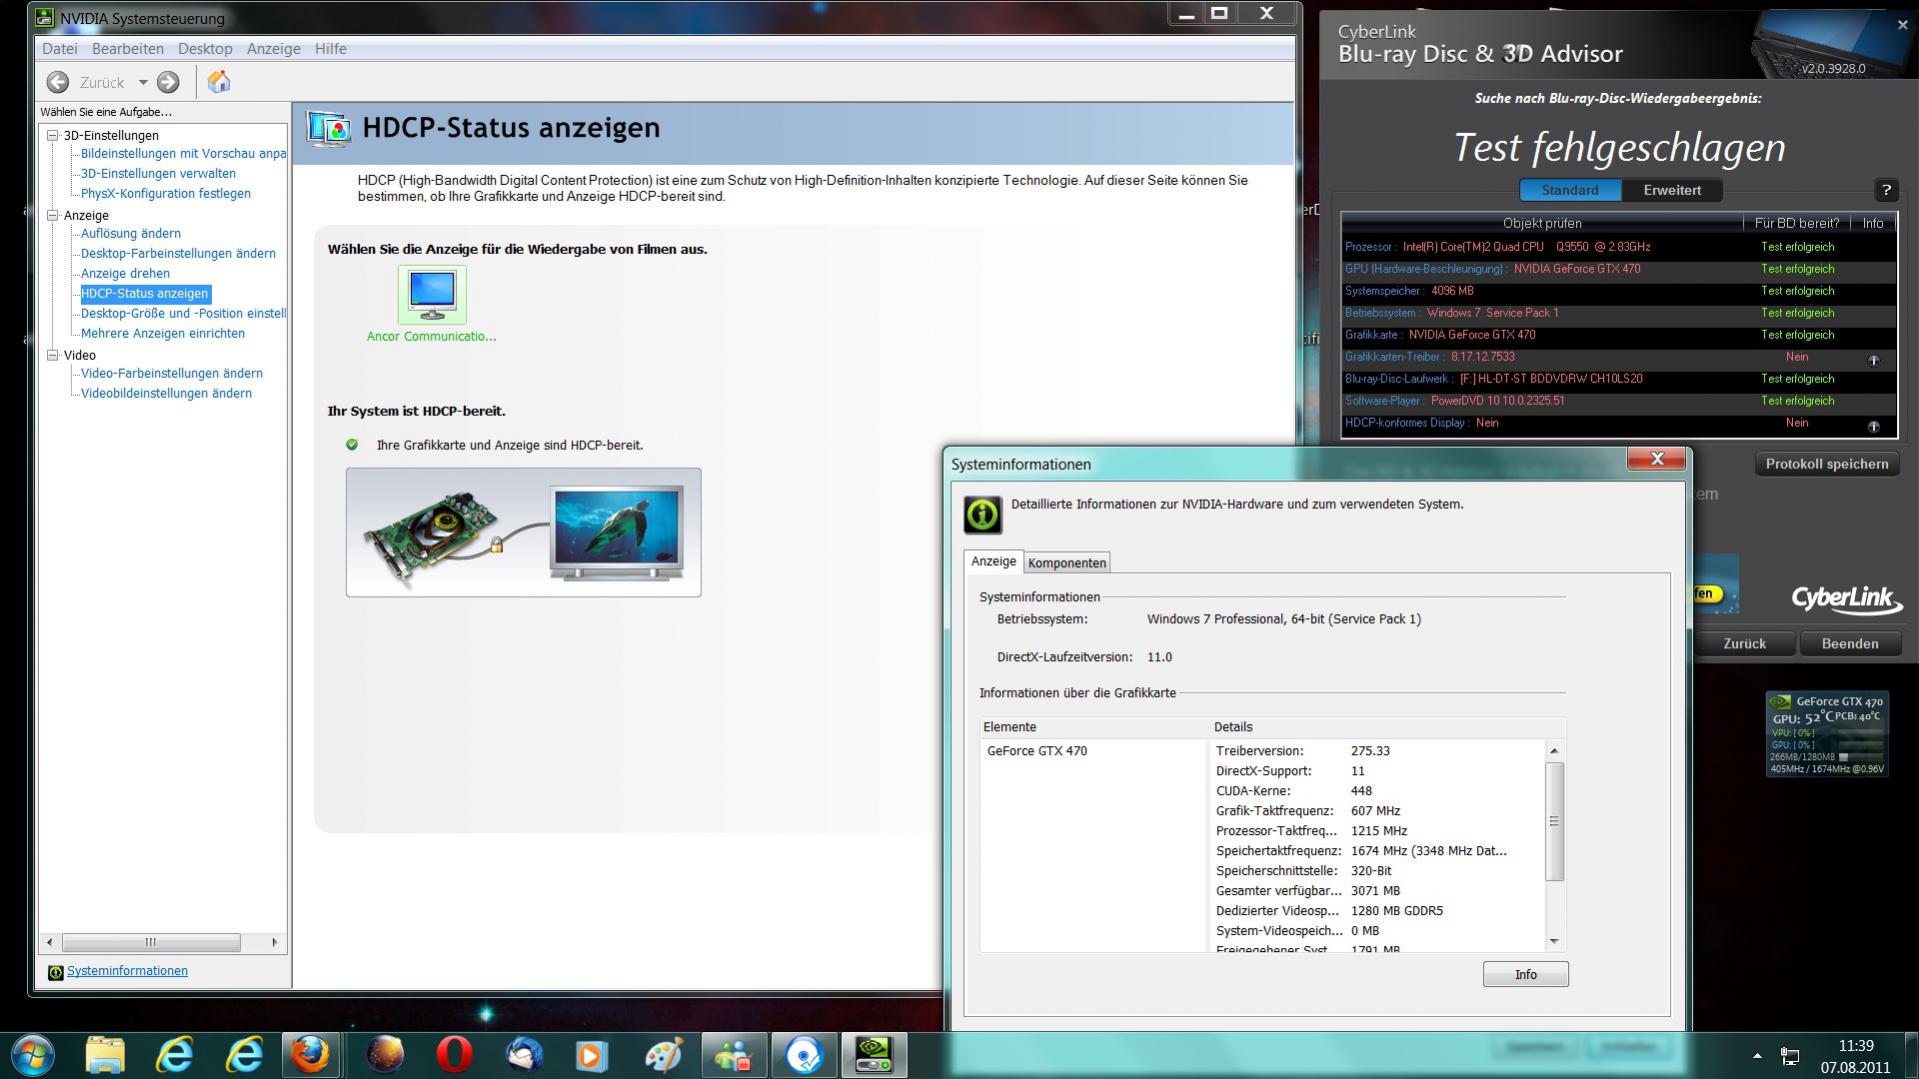The height and width of the screenshot is (1079, 1919).
Task: Open Firefox from taskbar
Action: 310,1055
